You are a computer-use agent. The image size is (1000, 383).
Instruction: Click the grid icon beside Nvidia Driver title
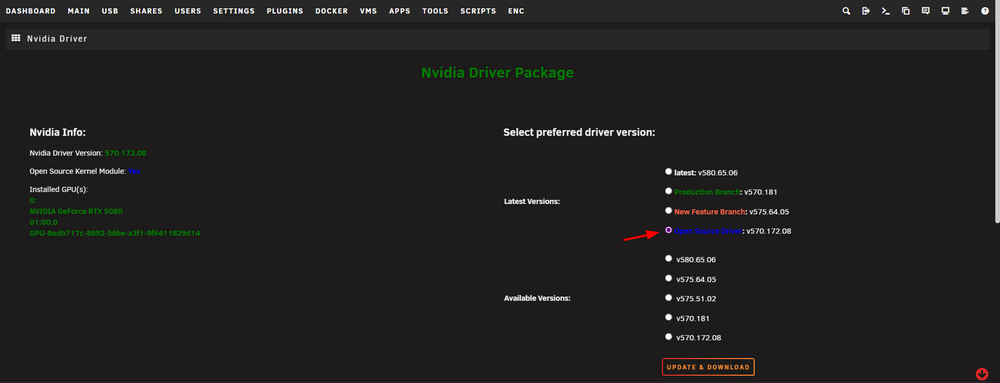[x=16, y=38]
